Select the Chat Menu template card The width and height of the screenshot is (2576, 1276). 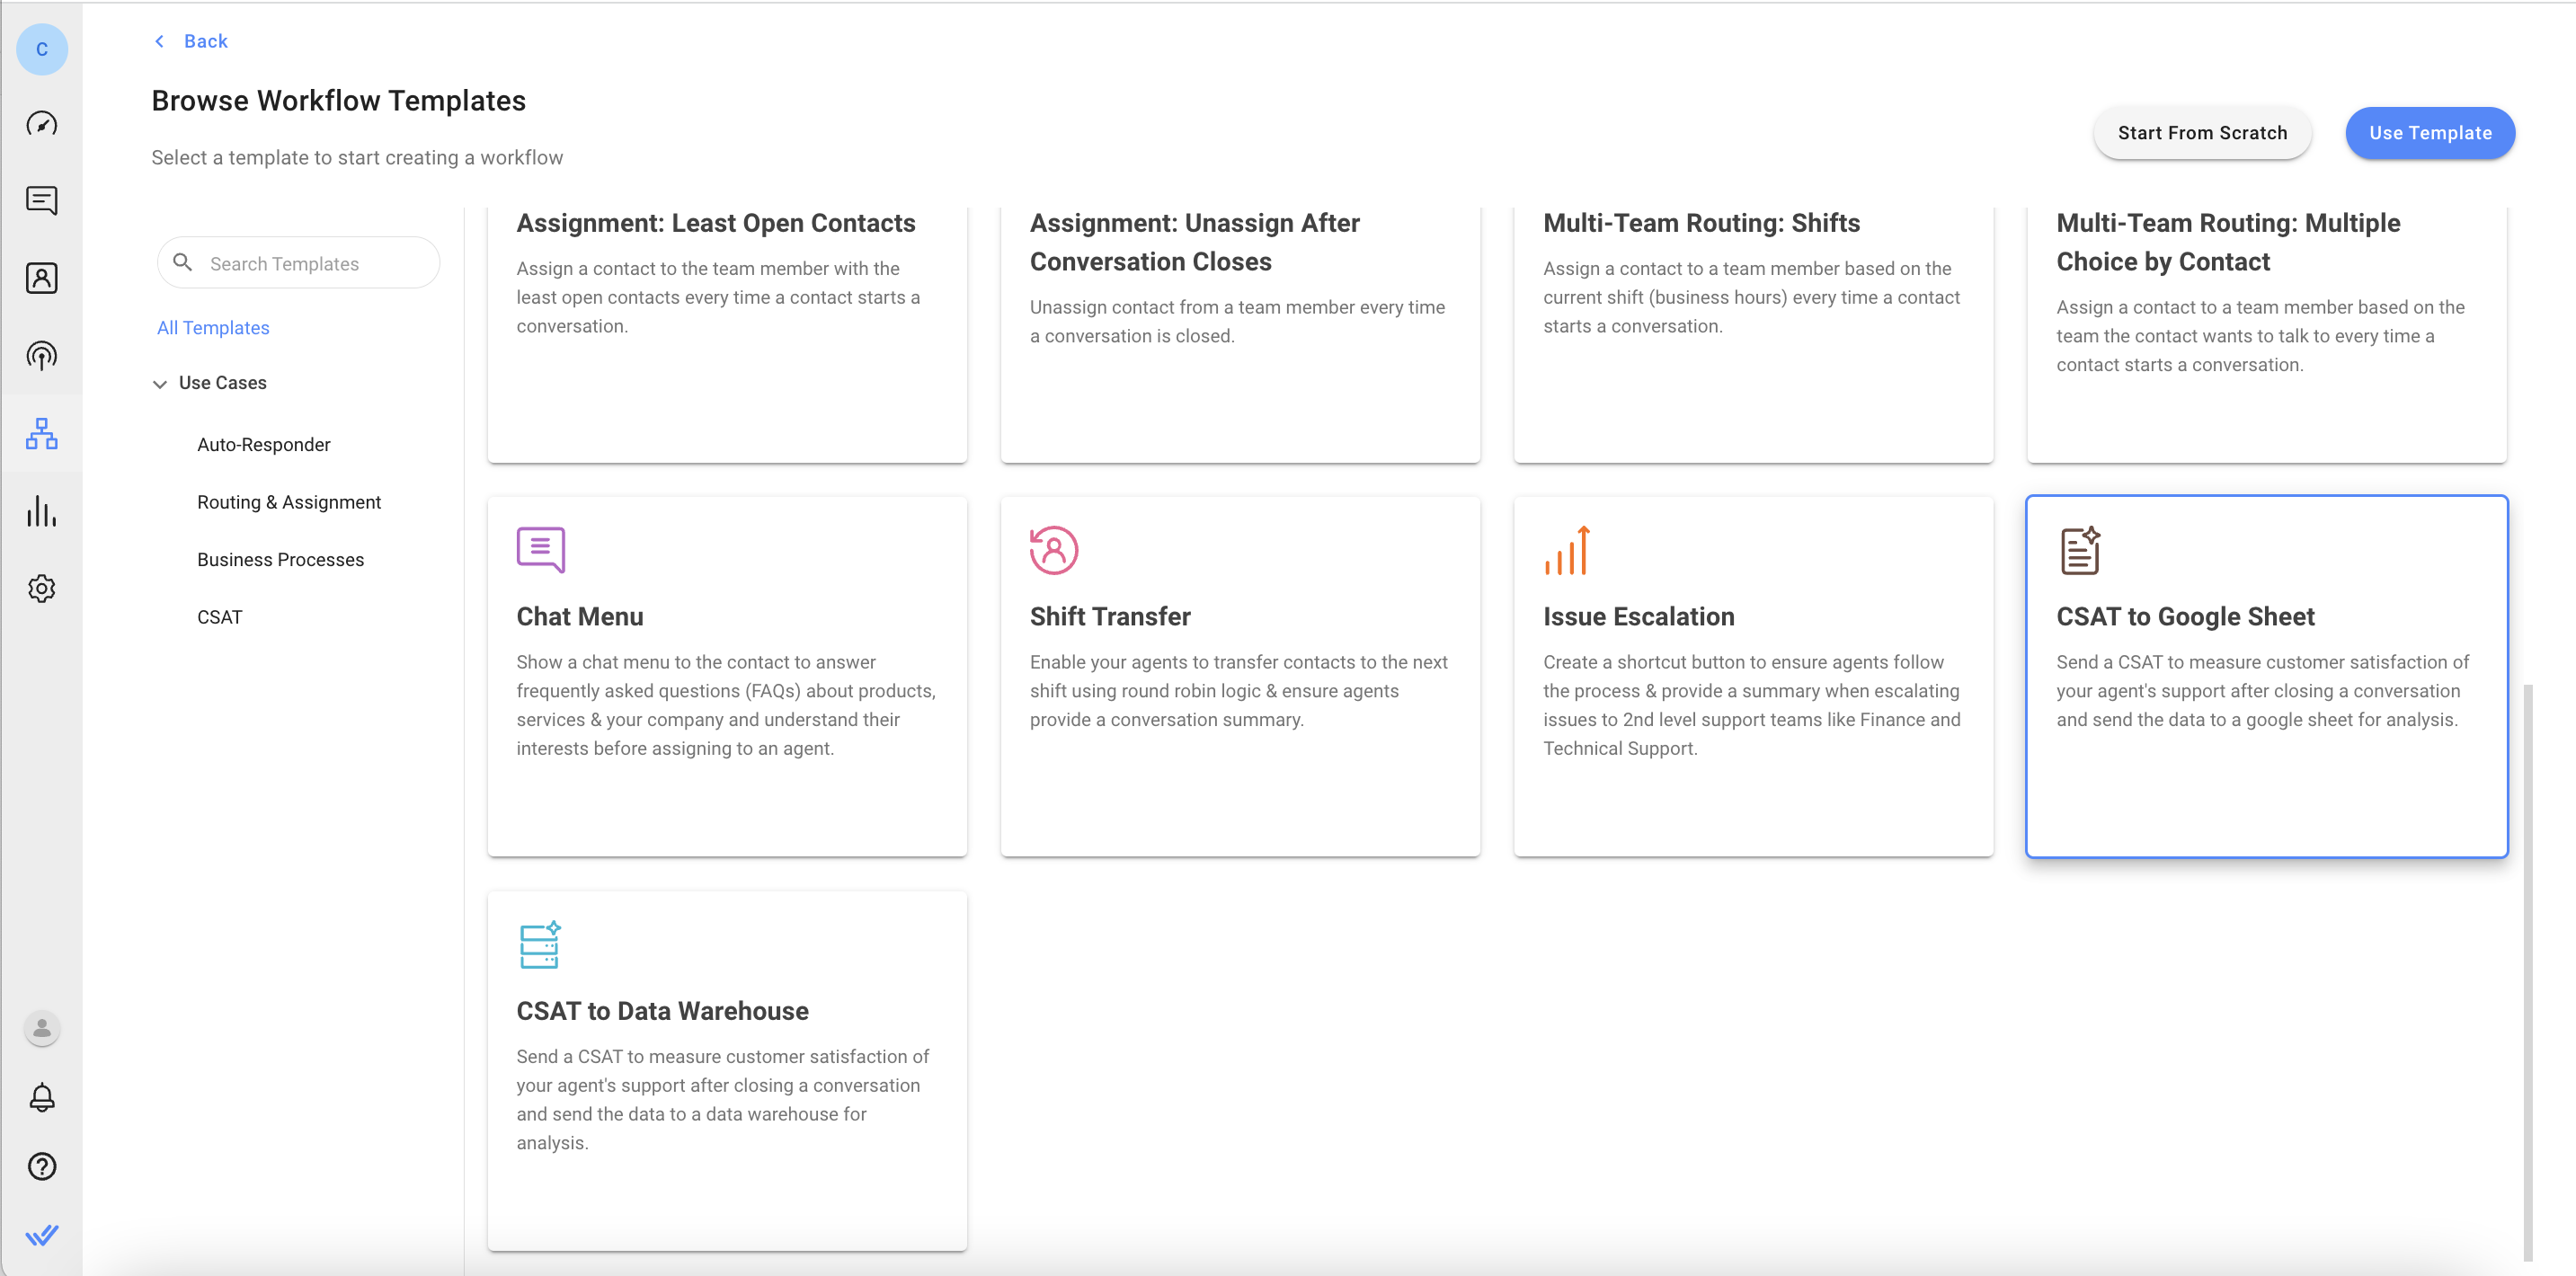[x=726, y=676]
